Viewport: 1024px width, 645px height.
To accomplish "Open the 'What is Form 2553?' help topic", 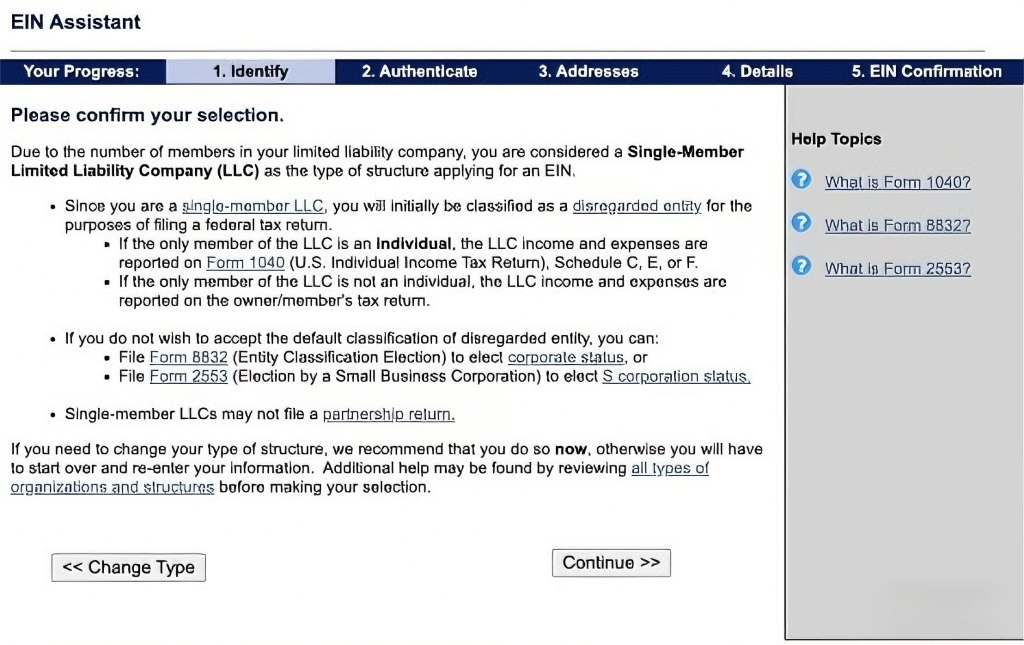I will [x=897, y=268].
